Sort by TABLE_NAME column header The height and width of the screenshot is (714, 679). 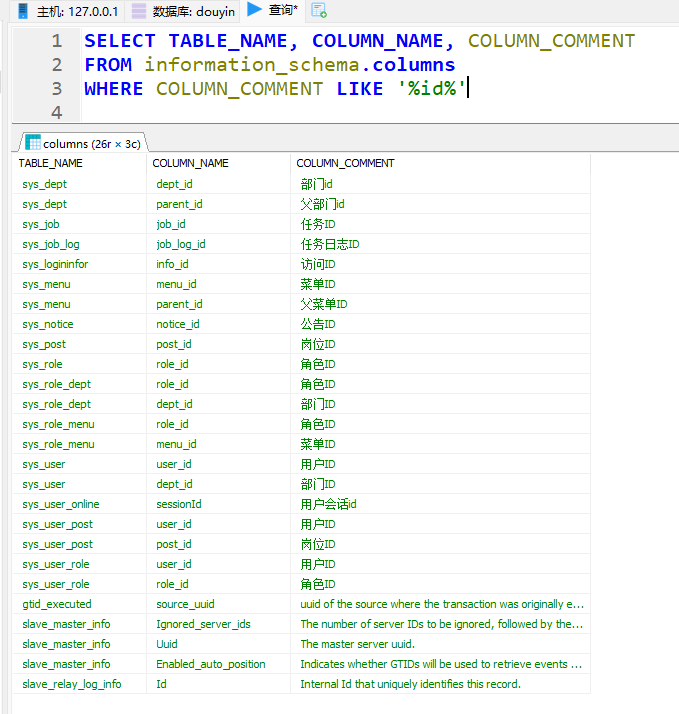pos(51,163)
